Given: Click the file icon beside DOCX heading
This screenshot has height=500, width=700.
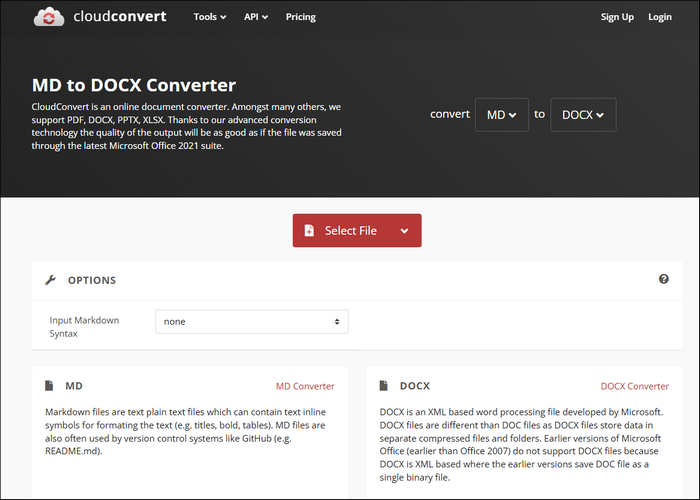Looking at the screenshot, I should (383, 386).
